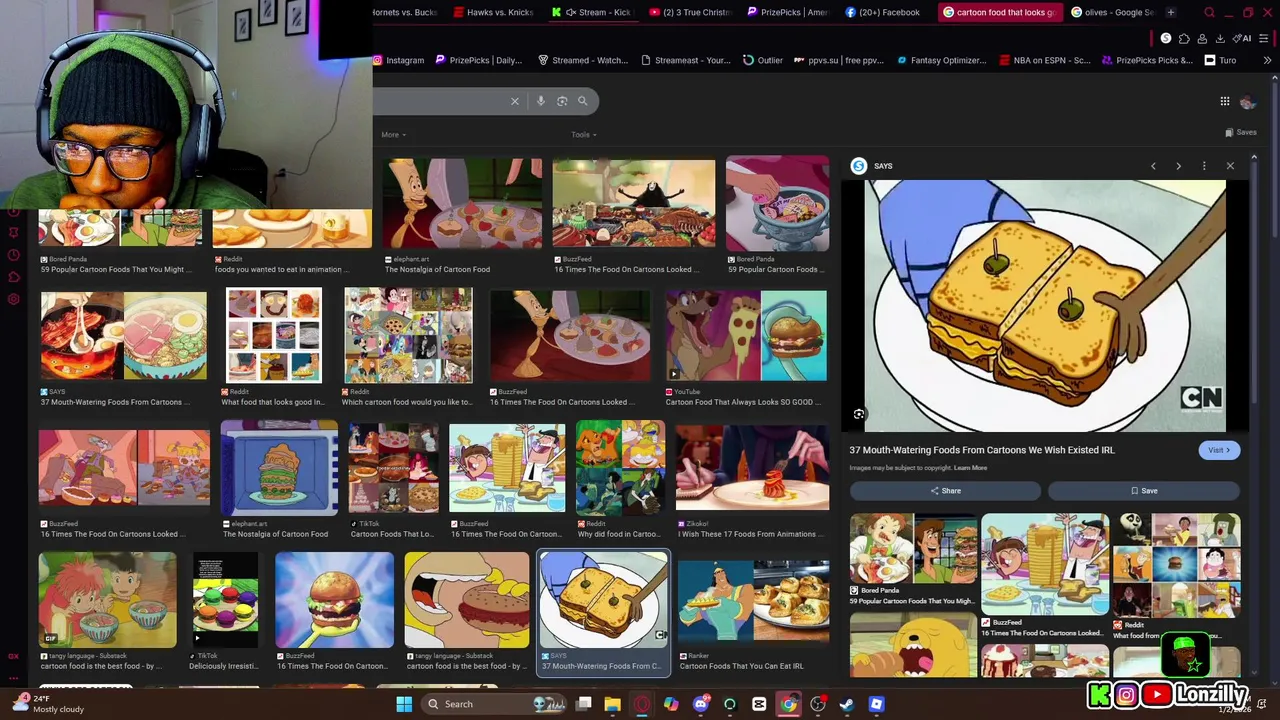Image resolution: width=1280 pixels, height=720 pixels.
Task: Start voice search with microphone icon
Action: (x=541, y=101)
